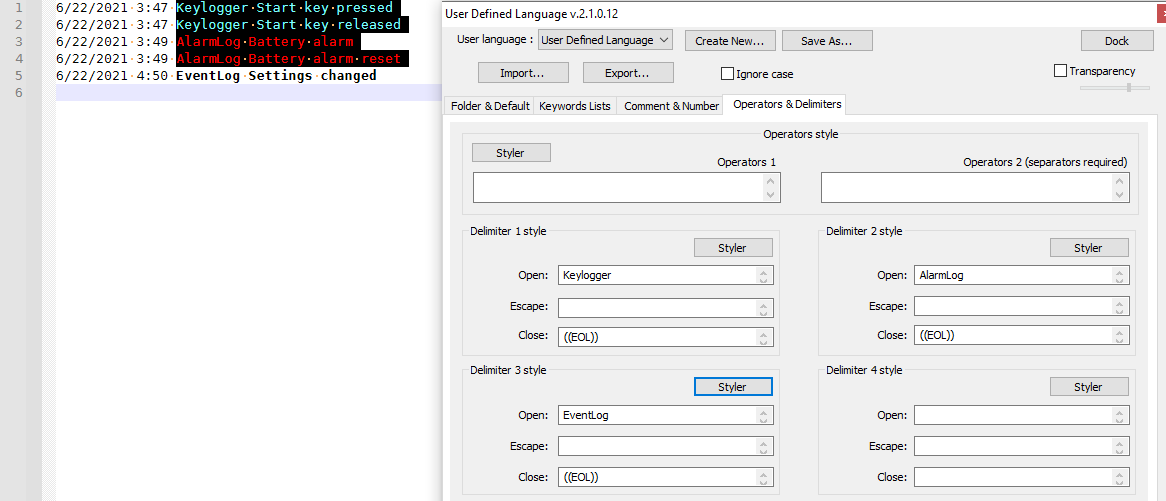Click the Operators 1 box scroll arrows

(771, 187)
